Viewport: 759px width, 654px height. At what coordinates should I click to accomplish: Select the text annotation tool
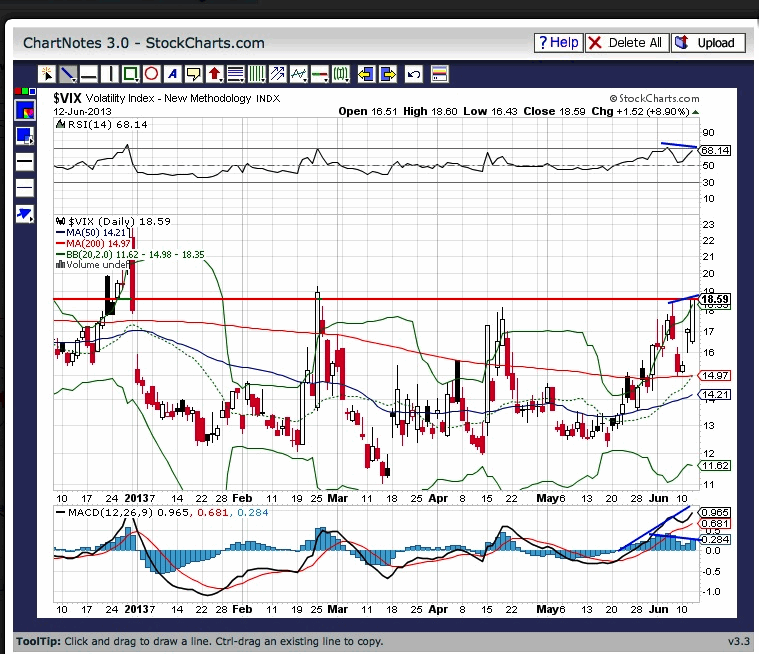click(172, 74)
